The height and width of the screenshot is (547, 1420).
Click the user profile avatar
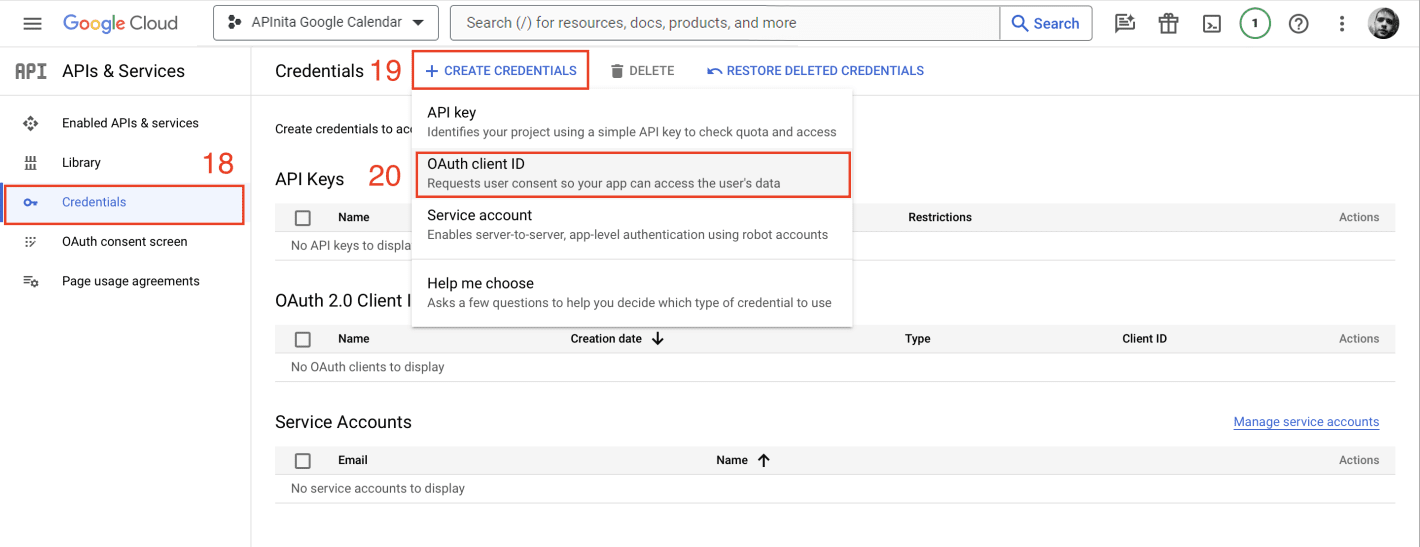click(x=1383, y=23)
